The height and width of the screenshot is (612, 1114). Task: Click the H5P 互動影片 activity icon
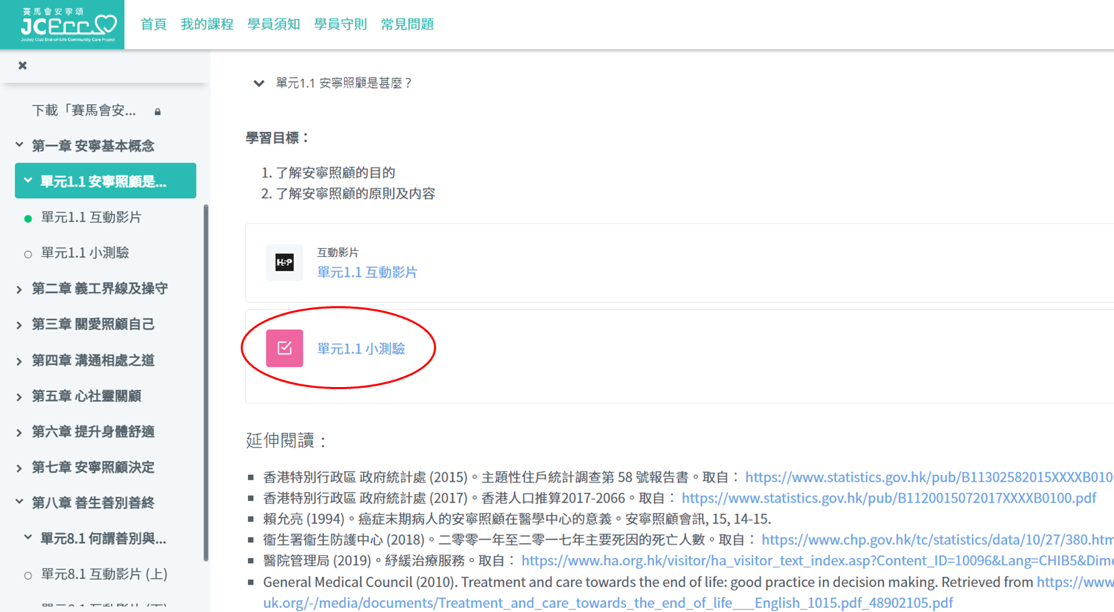tap(284, 263)
